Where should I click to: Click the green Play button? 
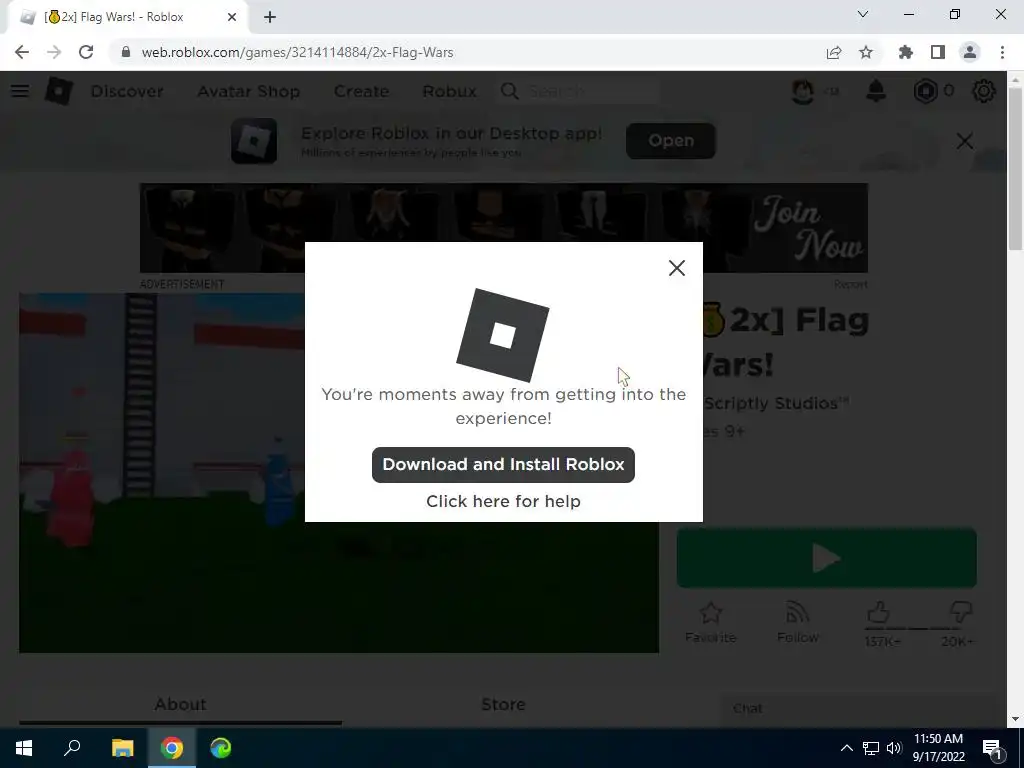[826, 558]
